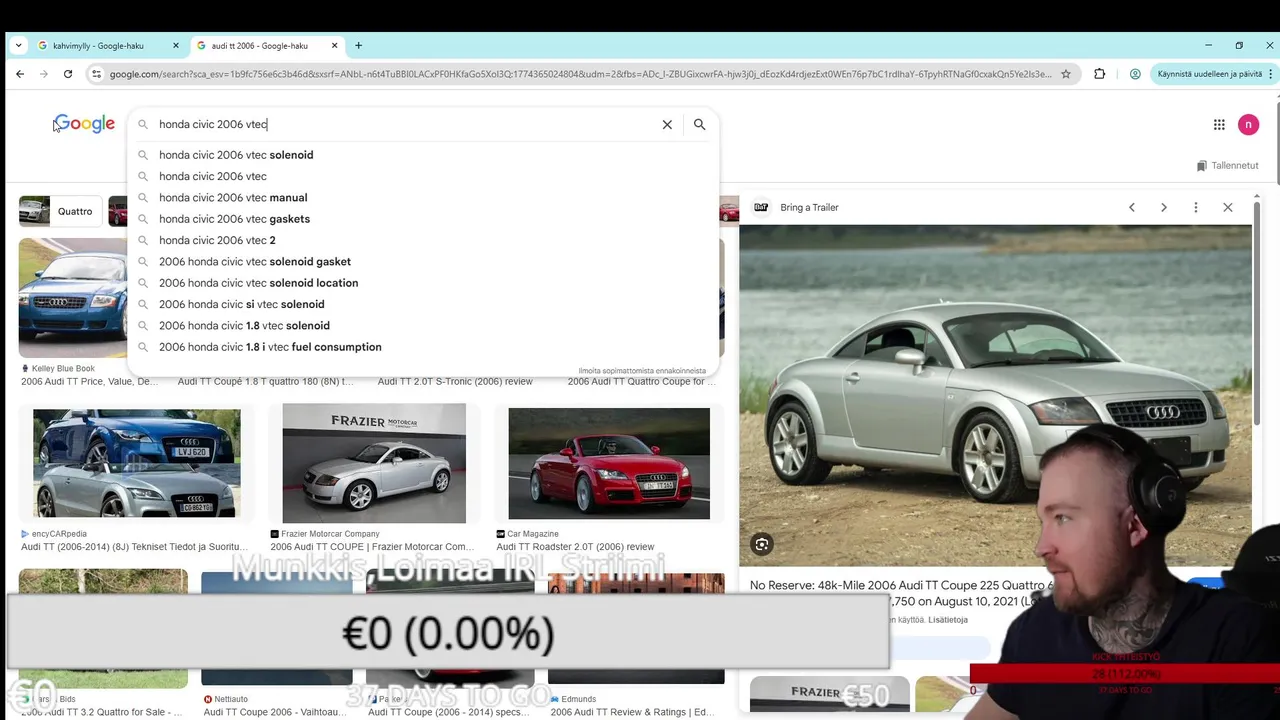This screenshot has width=1280, height=720.
Task: Open the Chrome extensions menu
Action: coord(1100,74)
